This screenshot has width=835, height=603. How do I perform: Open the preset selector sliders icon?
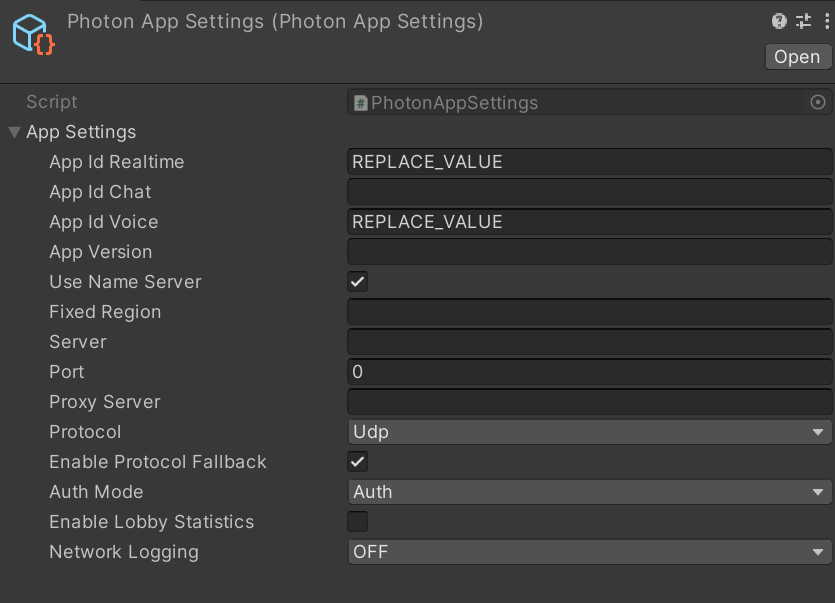click(x=803, y=21)
